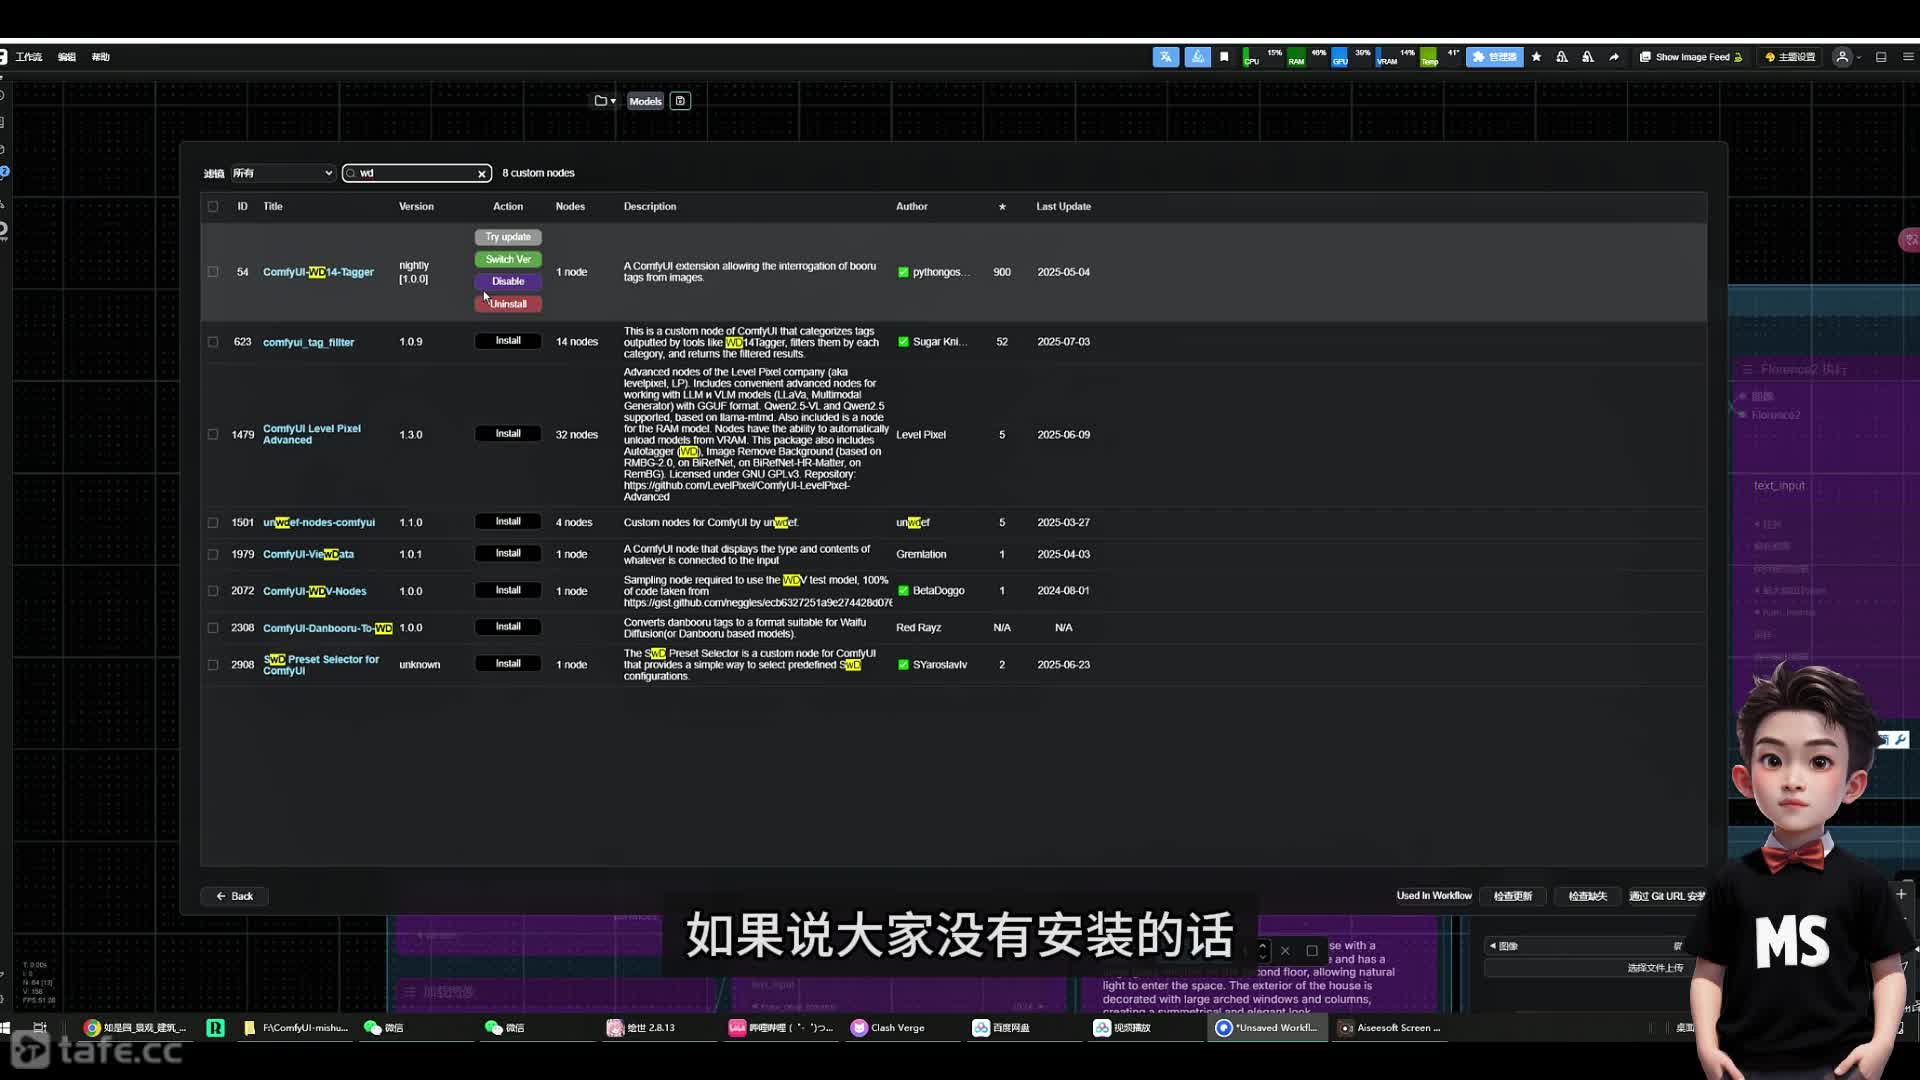Click Disable for WD14-Tagger
The image size is (1920, 1080).
tap(508, 281)
